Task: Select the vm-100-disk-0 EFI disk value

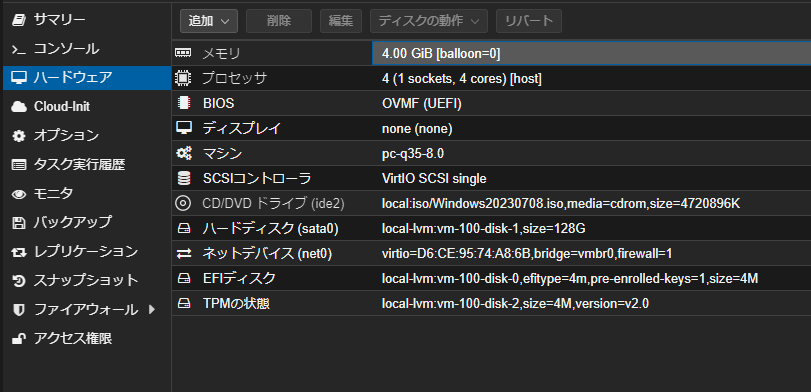Action: [570, 279]
